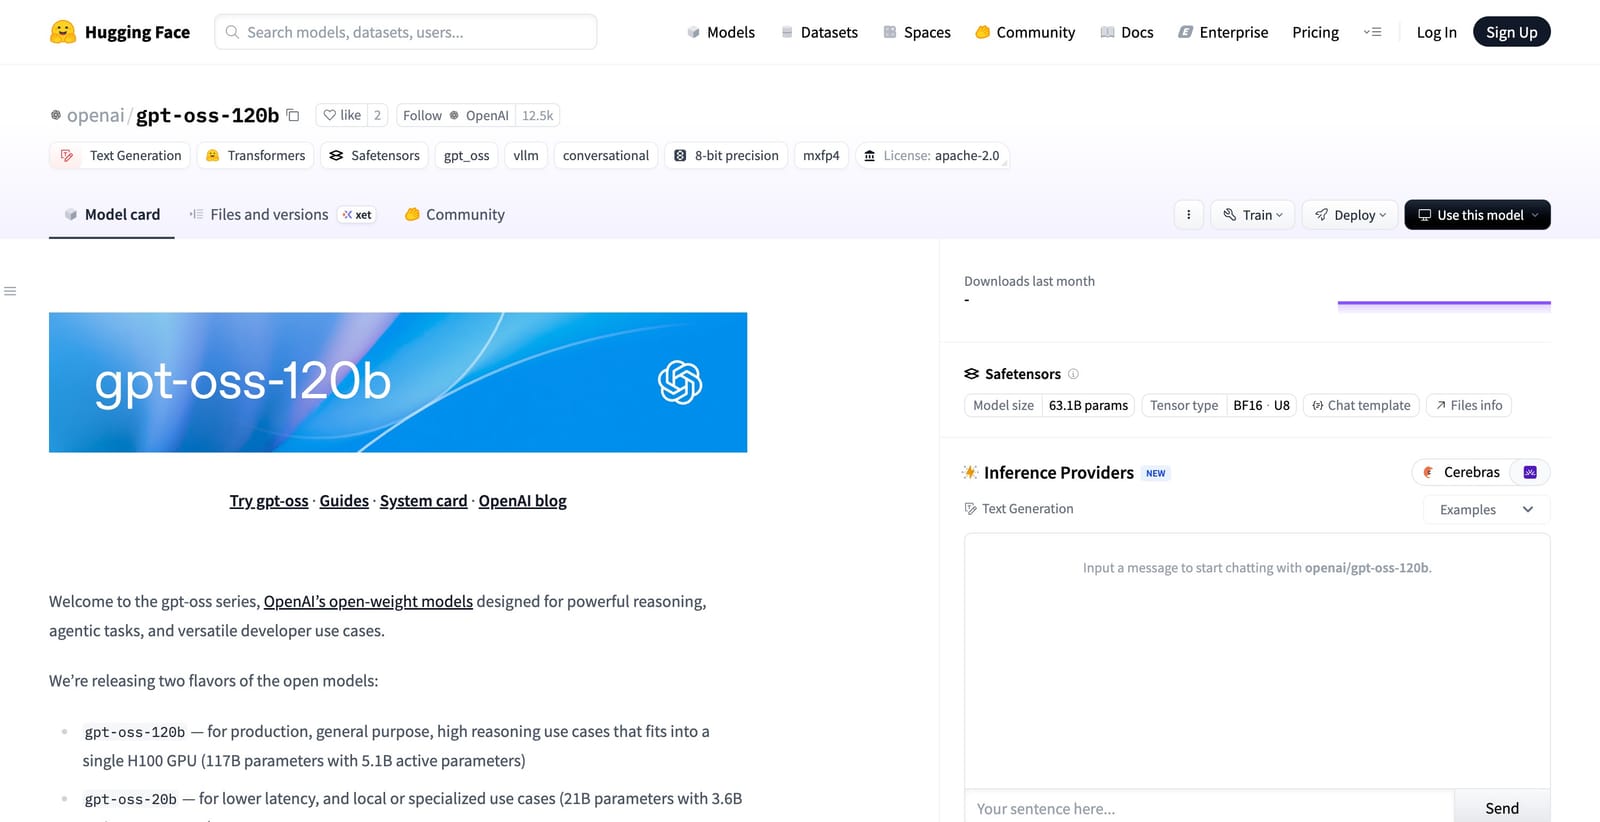Open the three-dot more options button
Image resolution: width=1600 pixels, height=822 pixels.
tap(1188, 215)
